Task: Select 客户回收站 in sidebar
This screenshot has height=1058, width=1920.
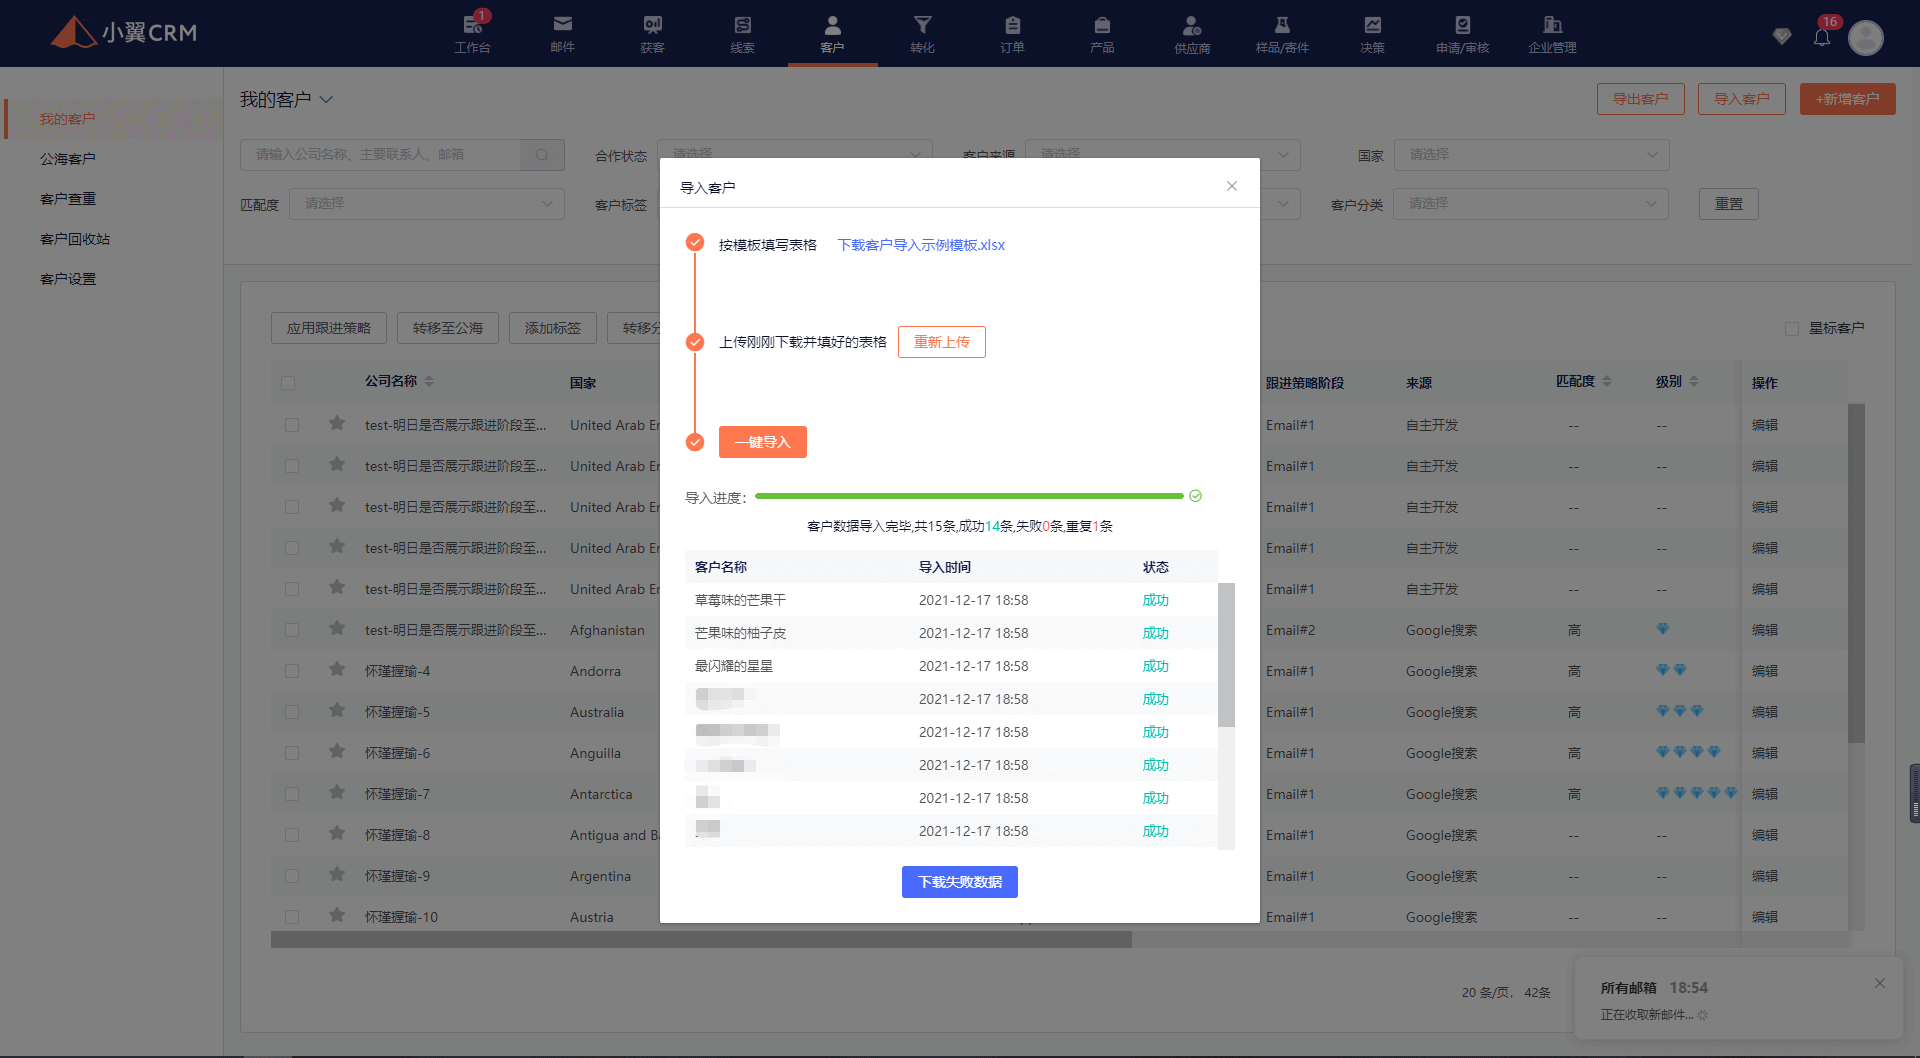Action: pos(74,239)
